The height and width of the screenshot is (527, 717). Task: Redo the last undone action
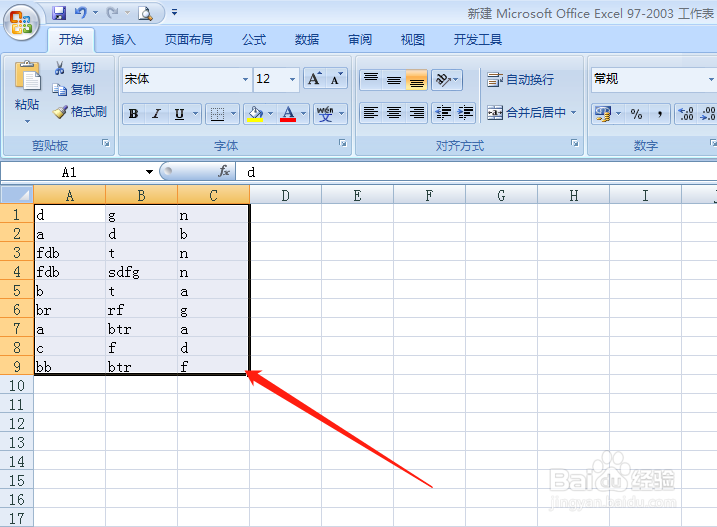[x=112, y=13]
